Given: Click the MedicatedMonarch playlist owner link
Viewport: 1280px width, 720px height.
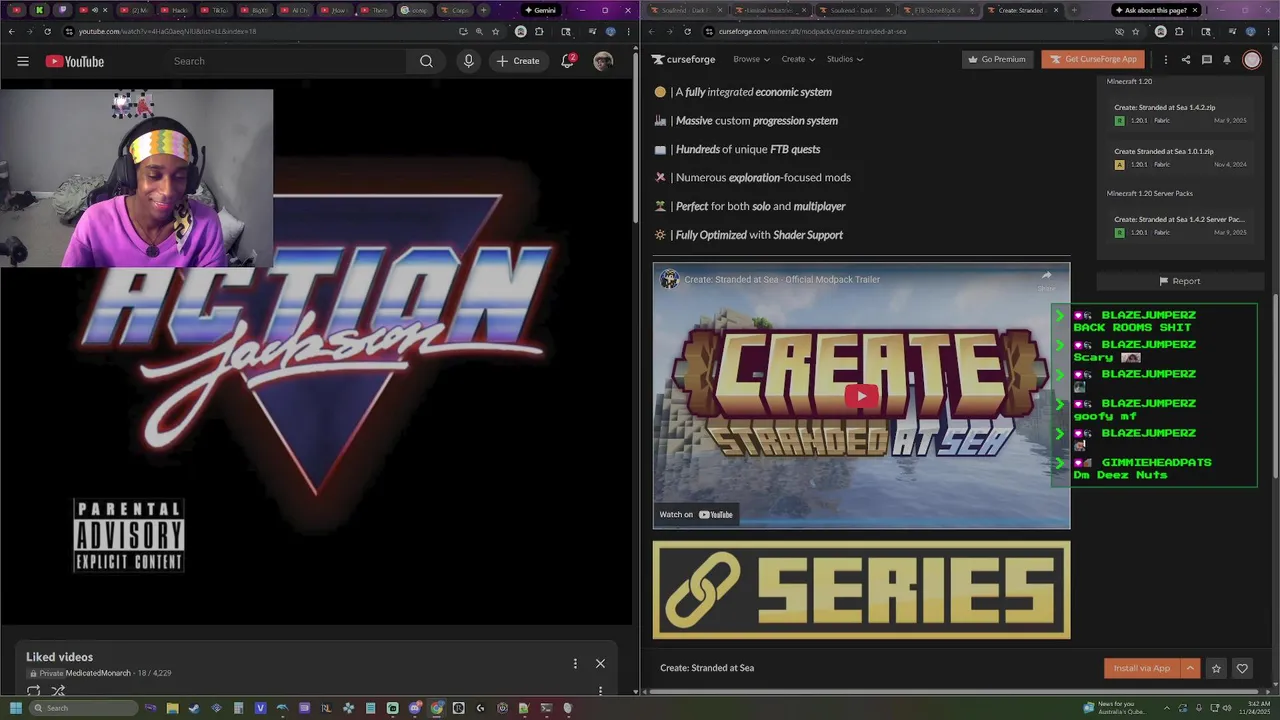Looking at the screenshot, I should click(x=98, y=673).
